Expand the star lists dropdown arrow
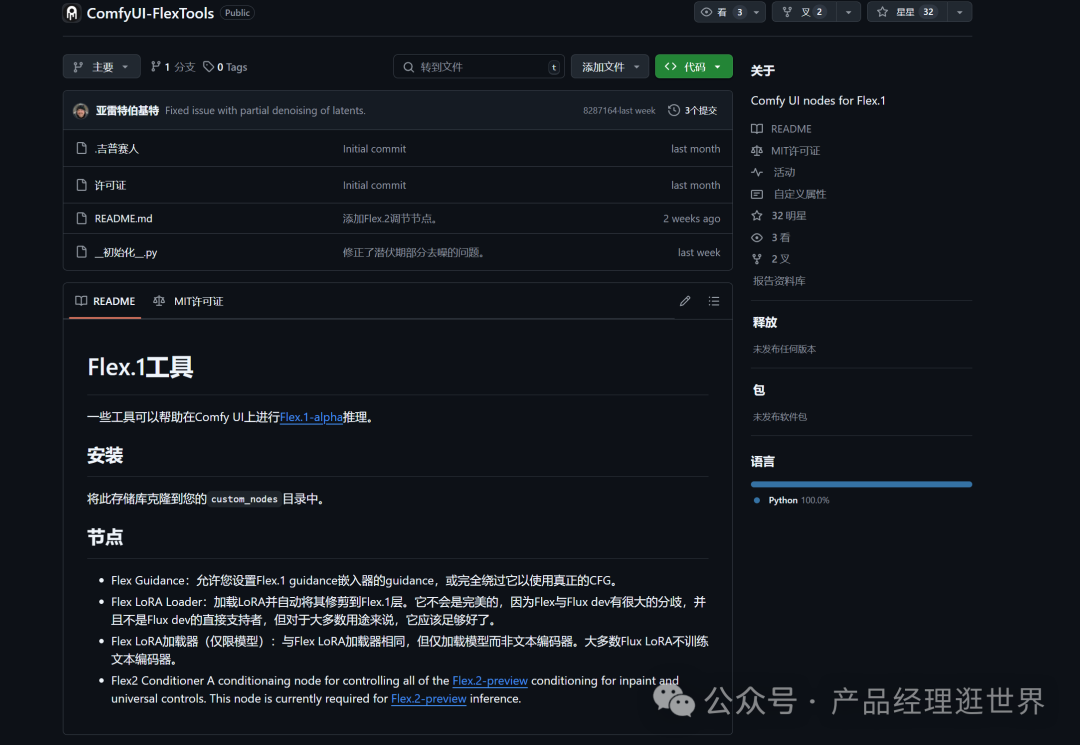Screen dimensions: 1080x745 959,12
